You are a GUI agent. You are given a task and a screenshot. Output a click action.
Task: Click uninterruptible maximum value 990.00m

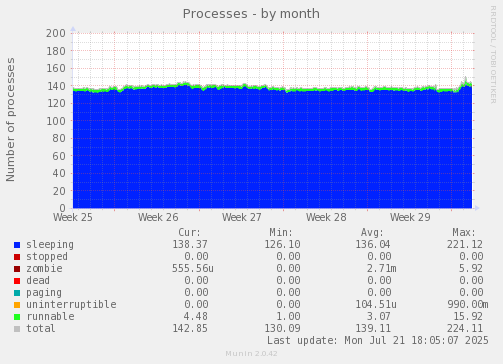click(x=468, y=304)
